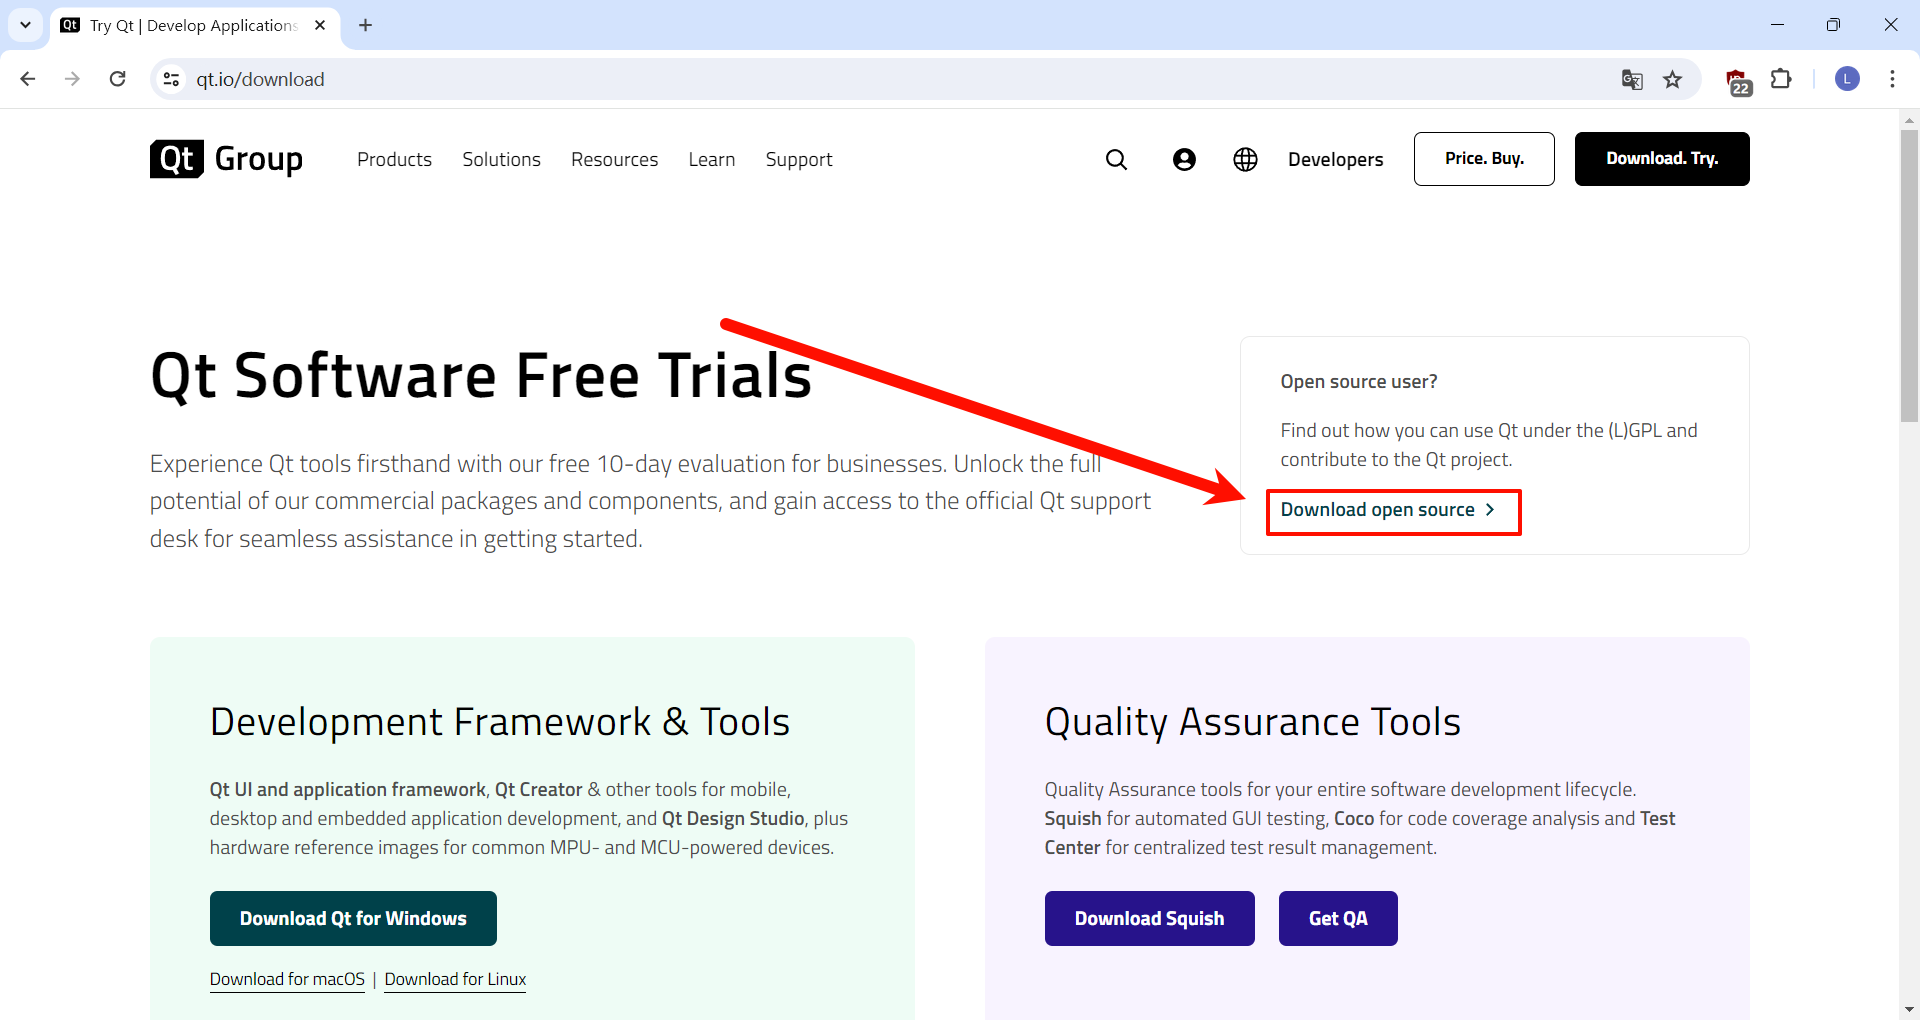This screenshot has height=1020, width=1920.
Task: Click the Qt Group logo
Action: pos(226,159)
